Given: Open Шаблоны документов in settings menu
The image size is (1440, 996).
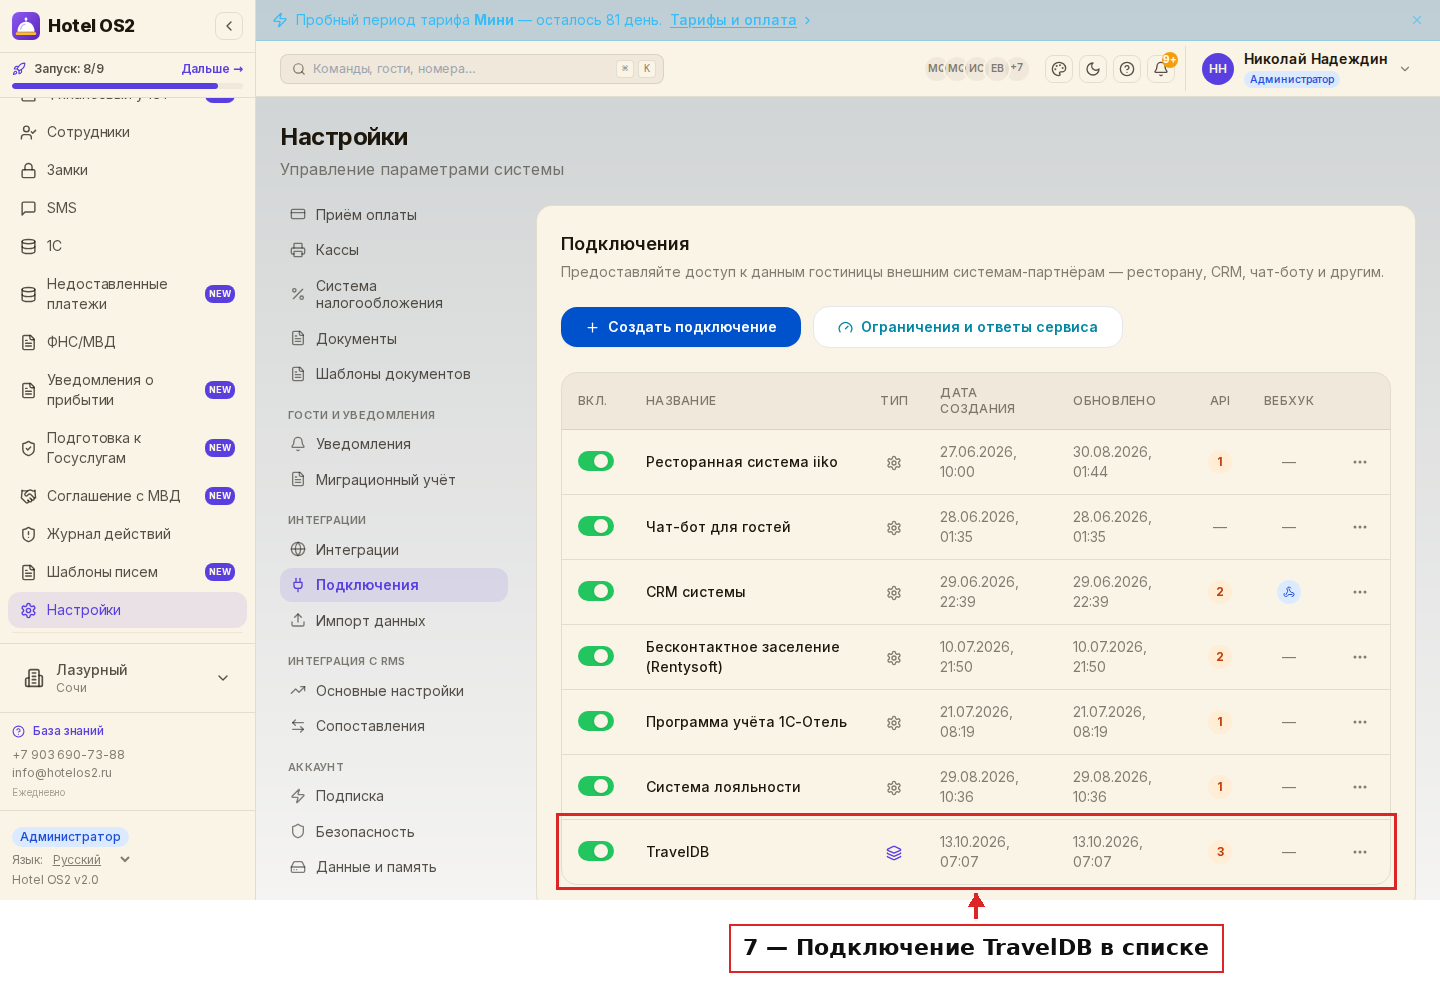Looking at the screenshot, I should [394, 374].
